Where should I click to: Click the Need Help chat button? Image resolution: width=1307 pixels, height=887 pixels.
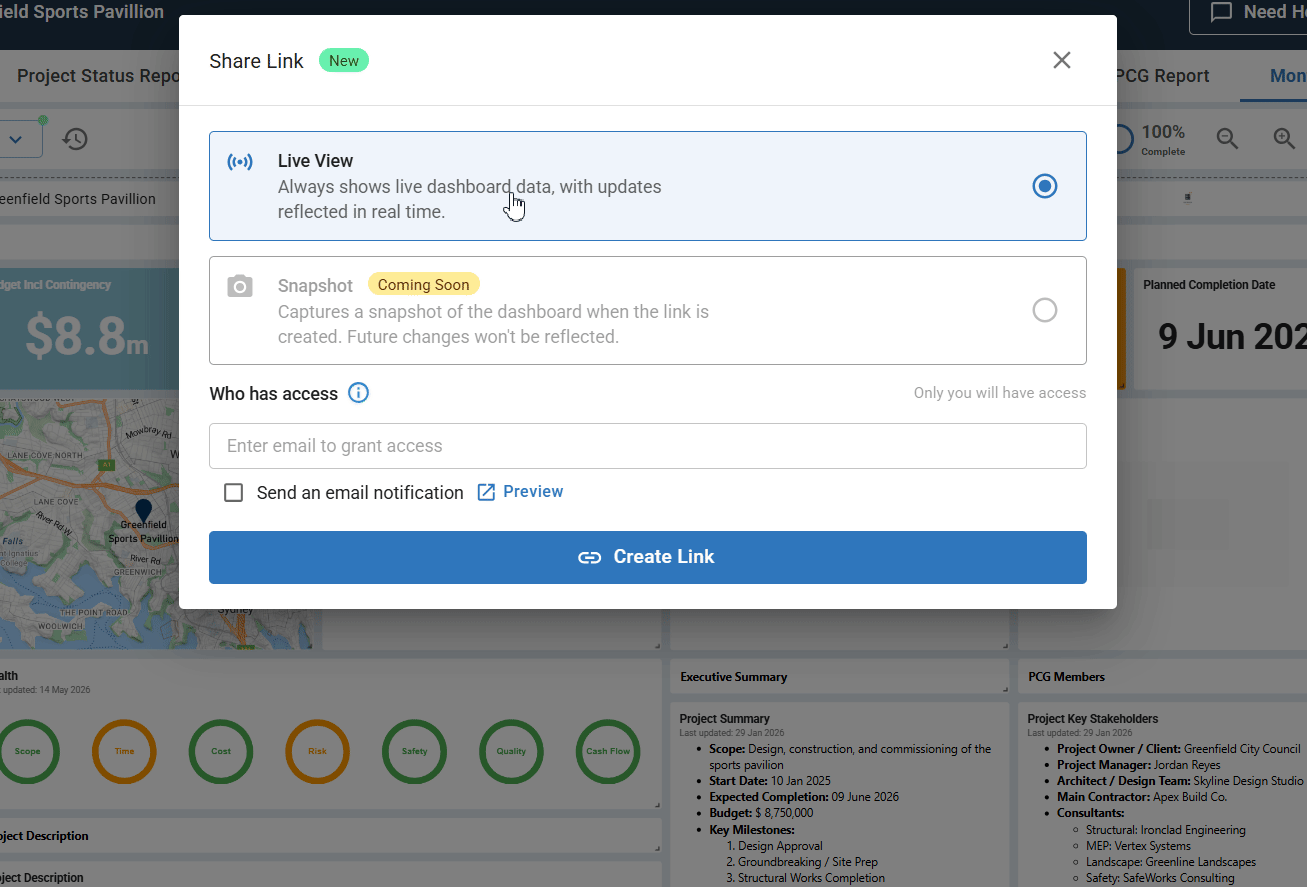(x=1248, y=12)
